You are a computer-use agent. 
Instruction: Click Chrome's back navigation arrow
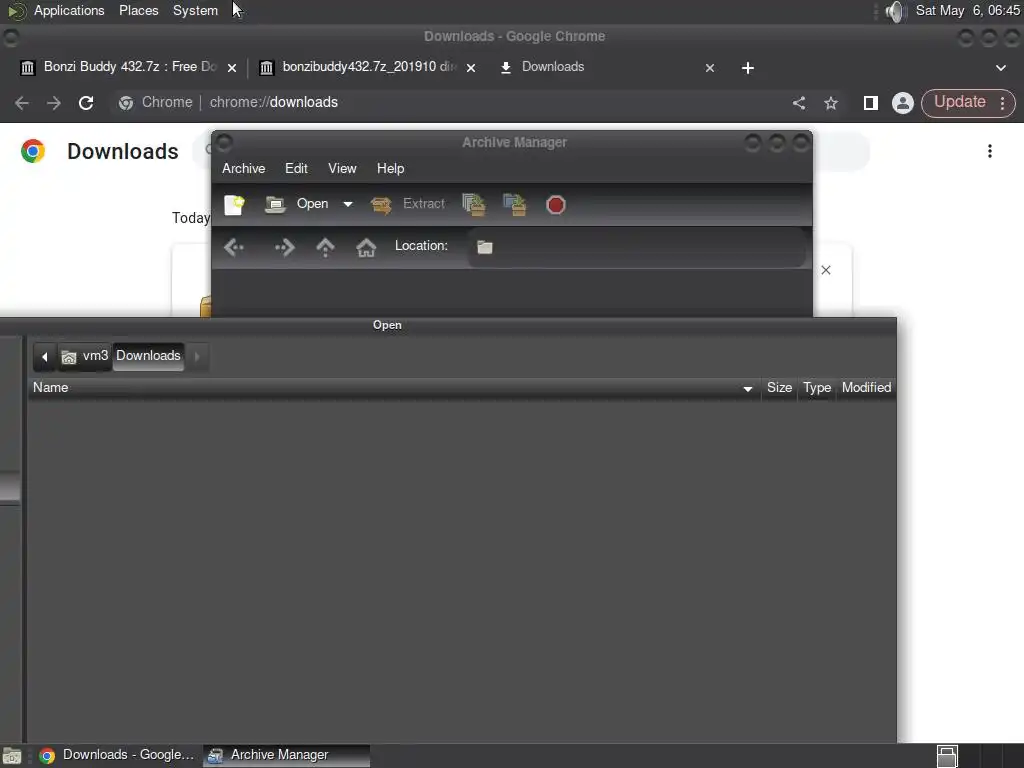[x=22, y=103]
